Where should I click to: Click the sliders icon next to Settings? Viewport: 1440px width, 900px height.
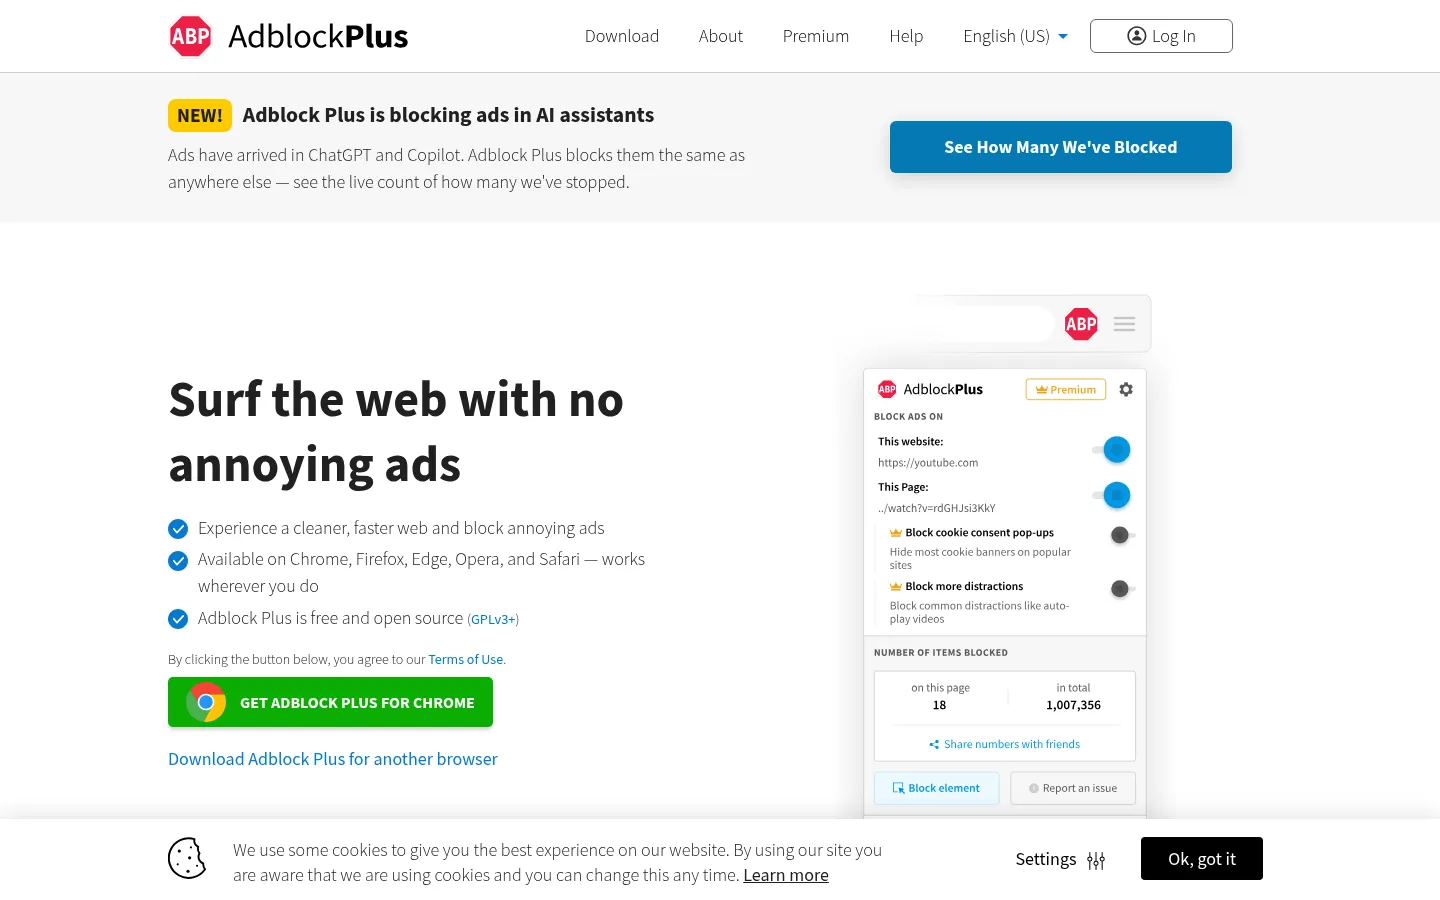point(1096,860)
